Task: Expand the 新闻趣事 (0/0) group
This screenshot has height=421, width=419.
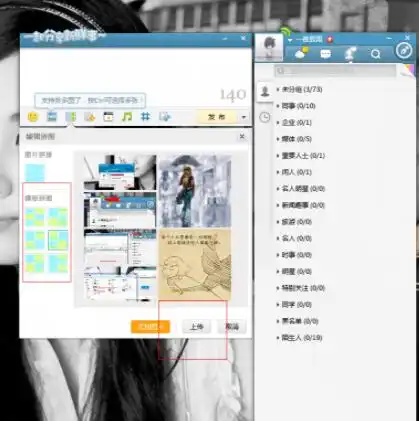Action: click(x=300, y=205)
